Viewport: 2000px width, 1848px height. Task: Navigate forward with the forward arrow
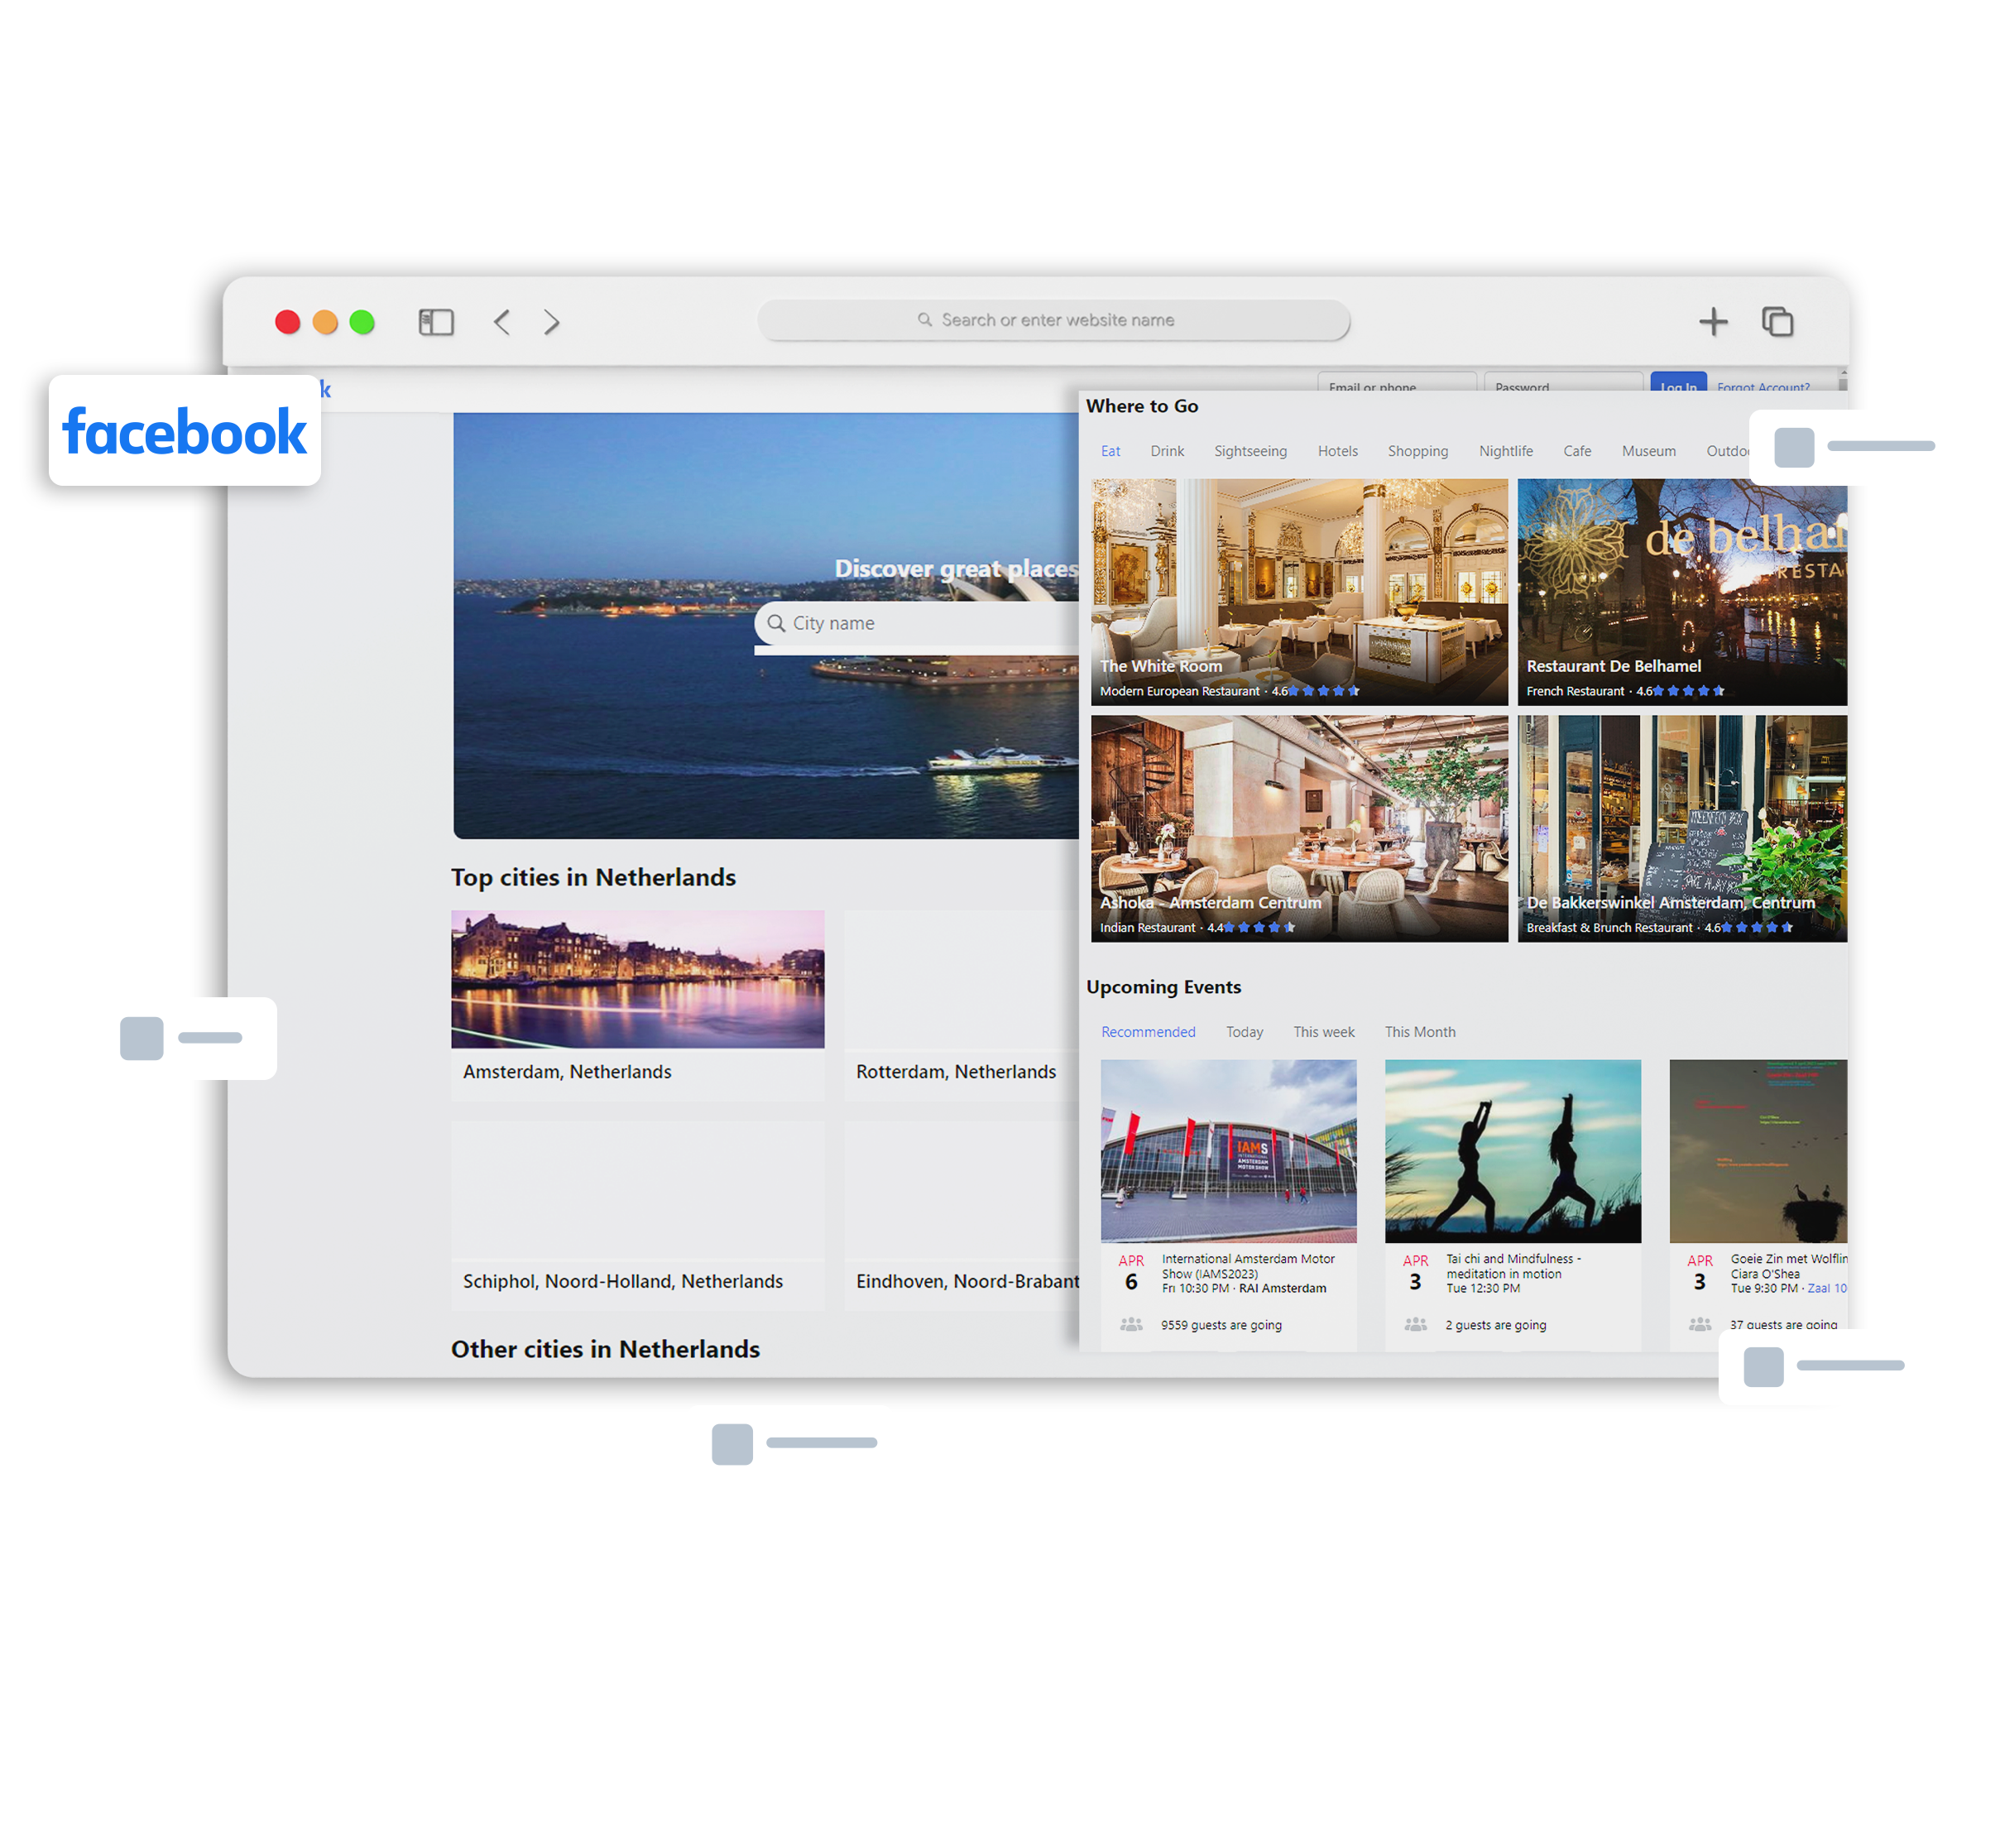[x=552, y=322]
